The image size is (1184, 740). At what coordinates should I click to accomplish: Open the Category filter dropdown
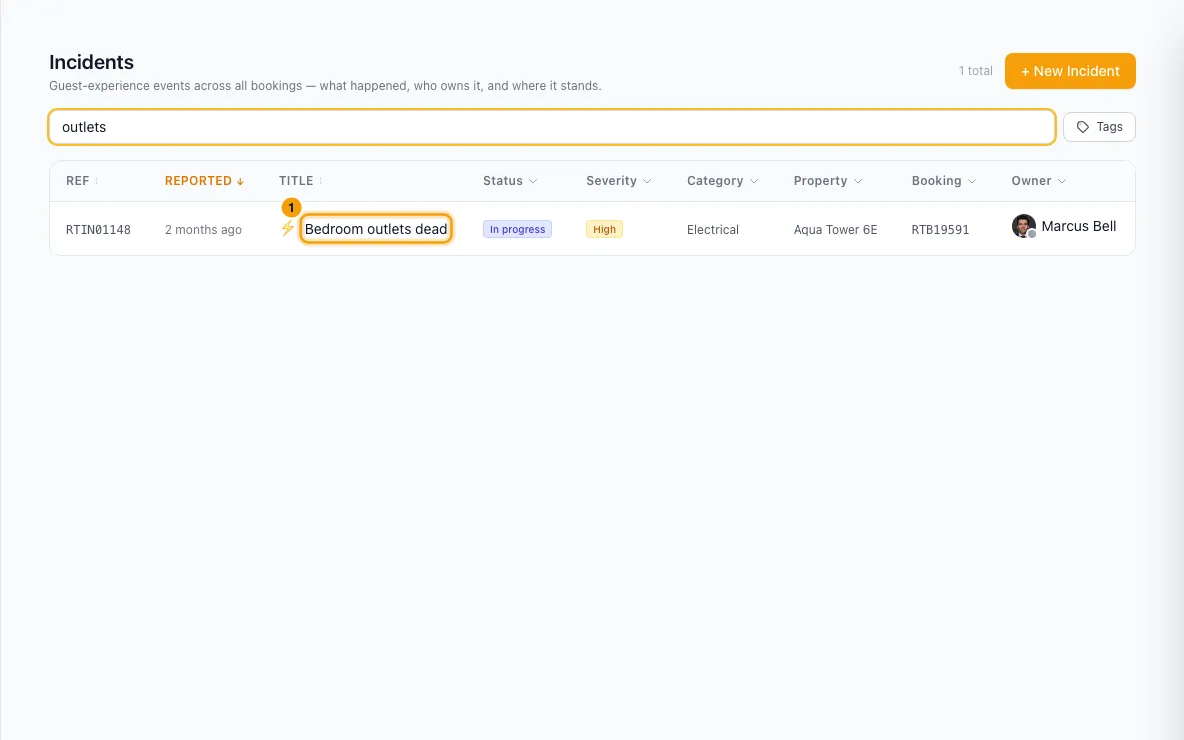tap(722, 180)
